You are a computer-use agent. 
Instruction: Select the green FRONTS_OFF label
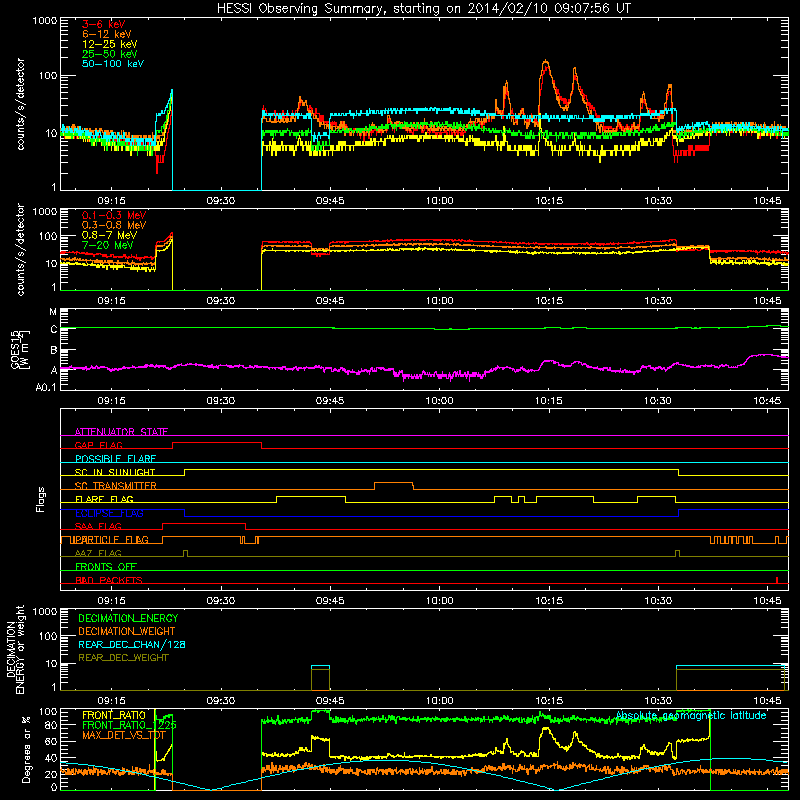click(x=106, y=567)
